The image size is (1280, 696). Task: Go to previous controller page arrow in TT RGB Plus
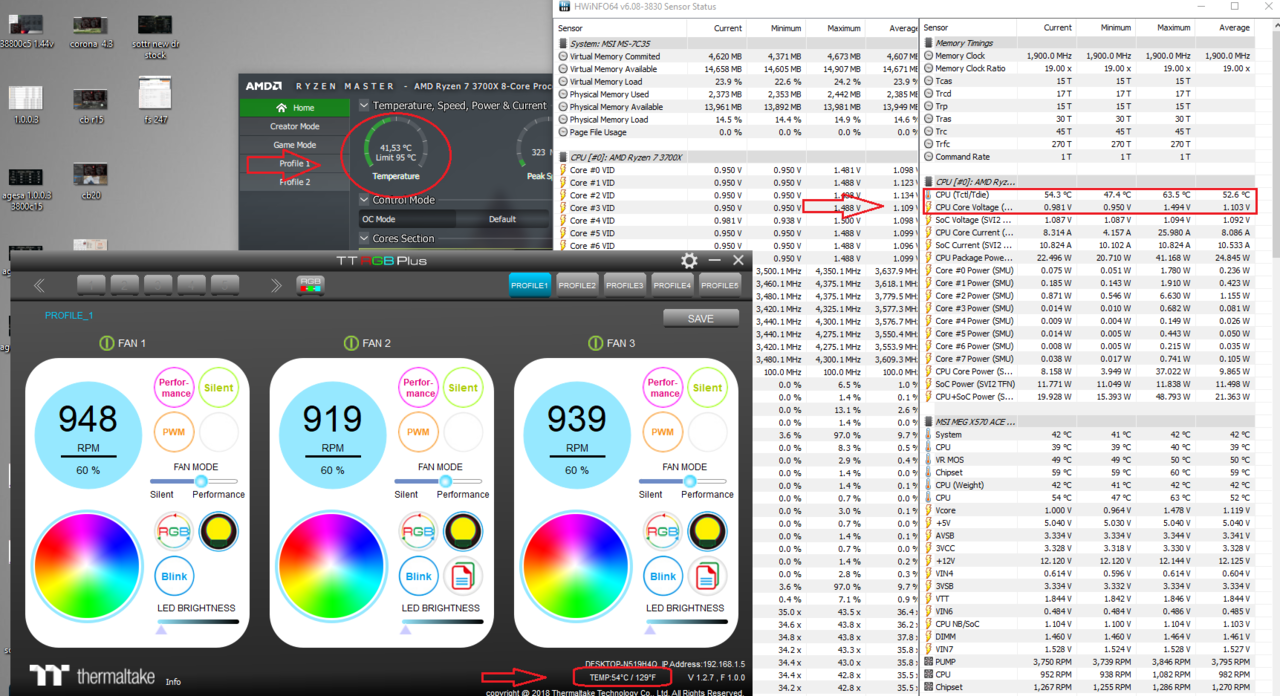[39, 286]
